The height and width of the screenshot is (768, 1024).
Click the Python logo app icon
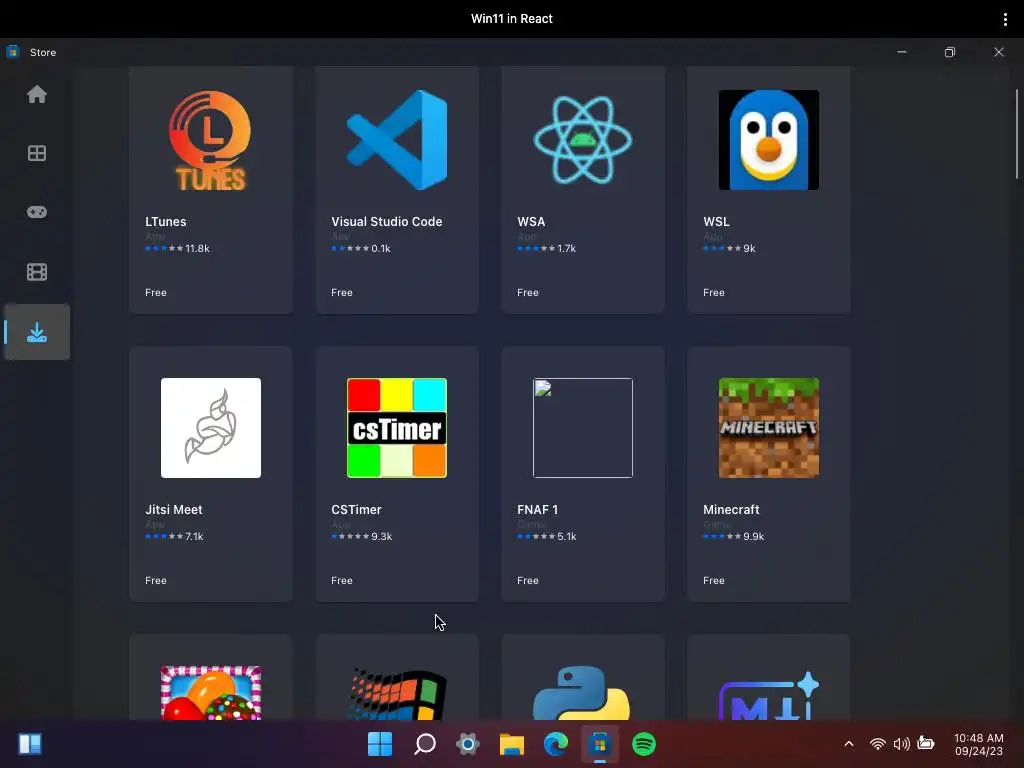[583, 693]
